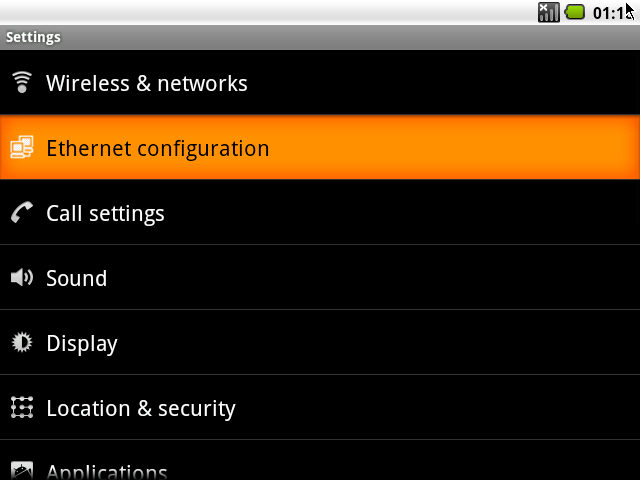Click the speaker icon next to Sound
The height and width of the screenshot is (480, 640).
[x=22, y=278]
